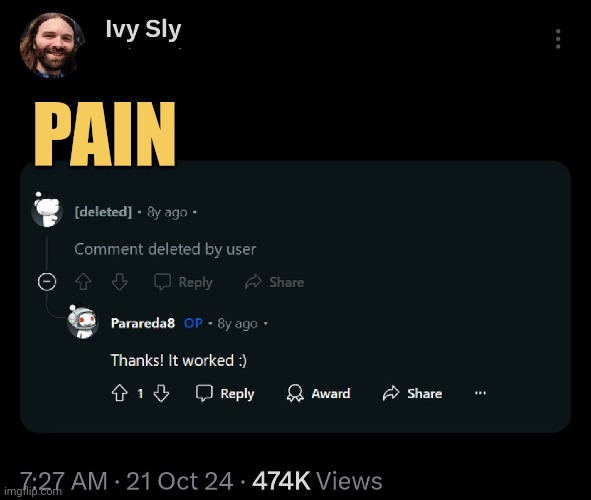Click the deleted user's avatar
Viewport: 591px width, 500px height.
[x=47, y=211]
